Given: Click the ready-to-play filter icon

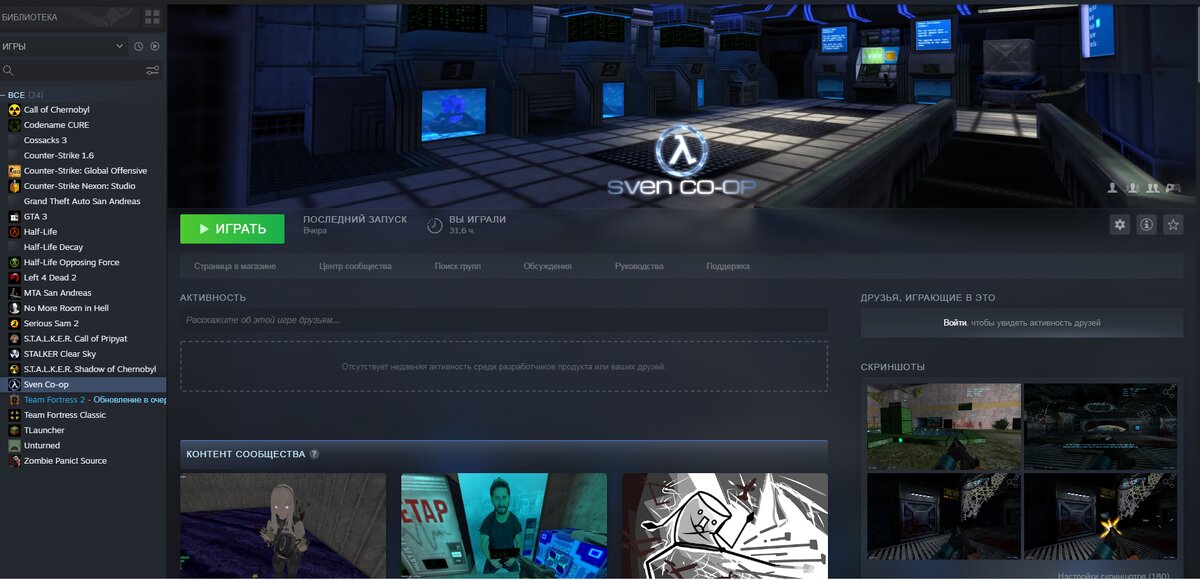Looking at the screenshot, I should click(155, 46).
